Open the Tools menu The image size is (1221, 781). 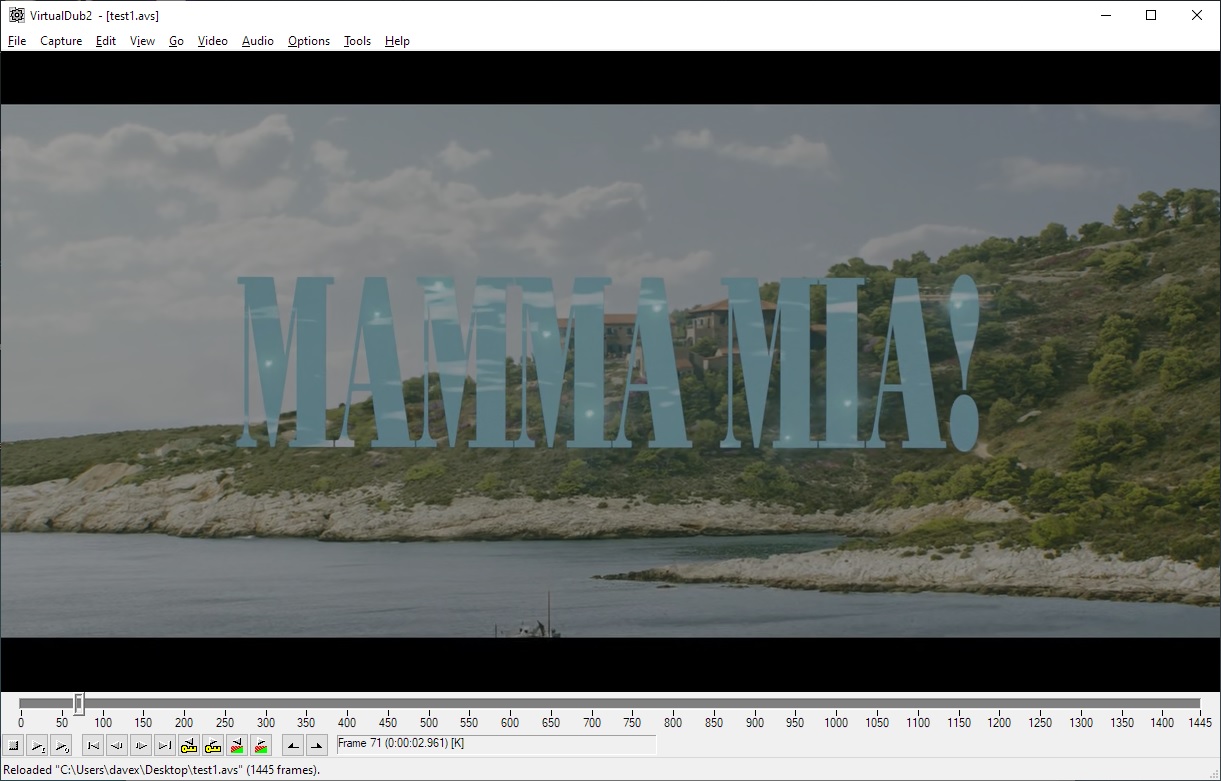coord(357,41)
